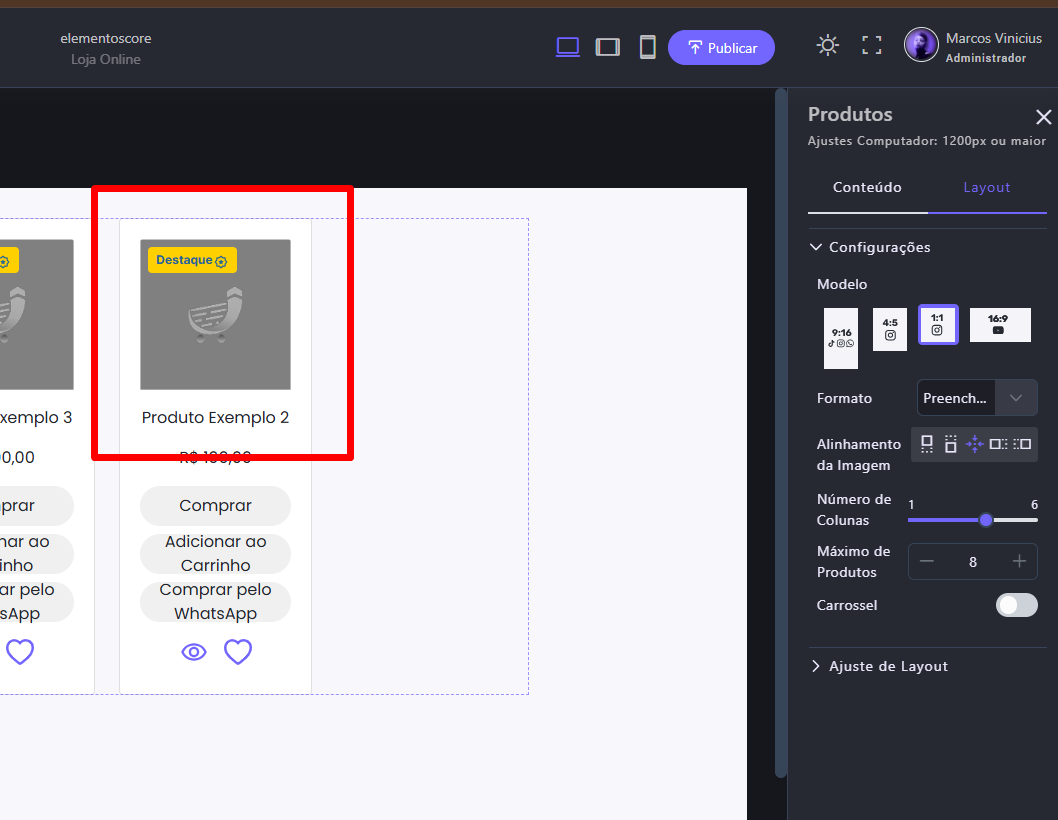The width and height of the screenshot is (1058, 820).
Task: Click the Publicar button
Action: 721,47
